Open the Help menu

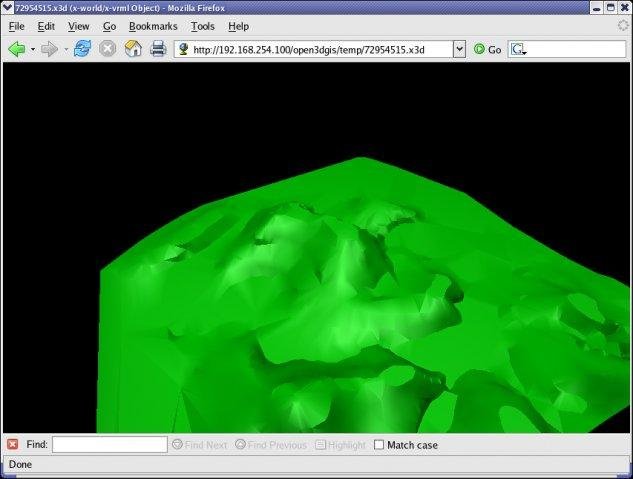pos(238,27)
